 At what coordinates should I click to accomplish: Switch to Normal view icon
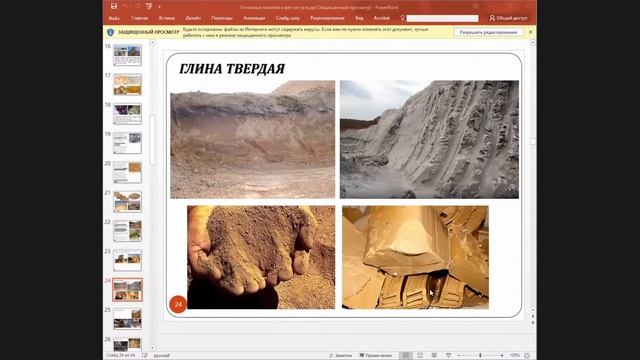[x=406, y=356]
